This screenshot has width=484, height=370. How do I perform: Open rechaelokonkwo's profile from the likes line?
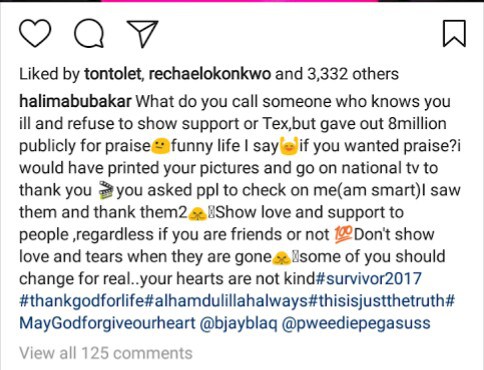click(210, 74)
